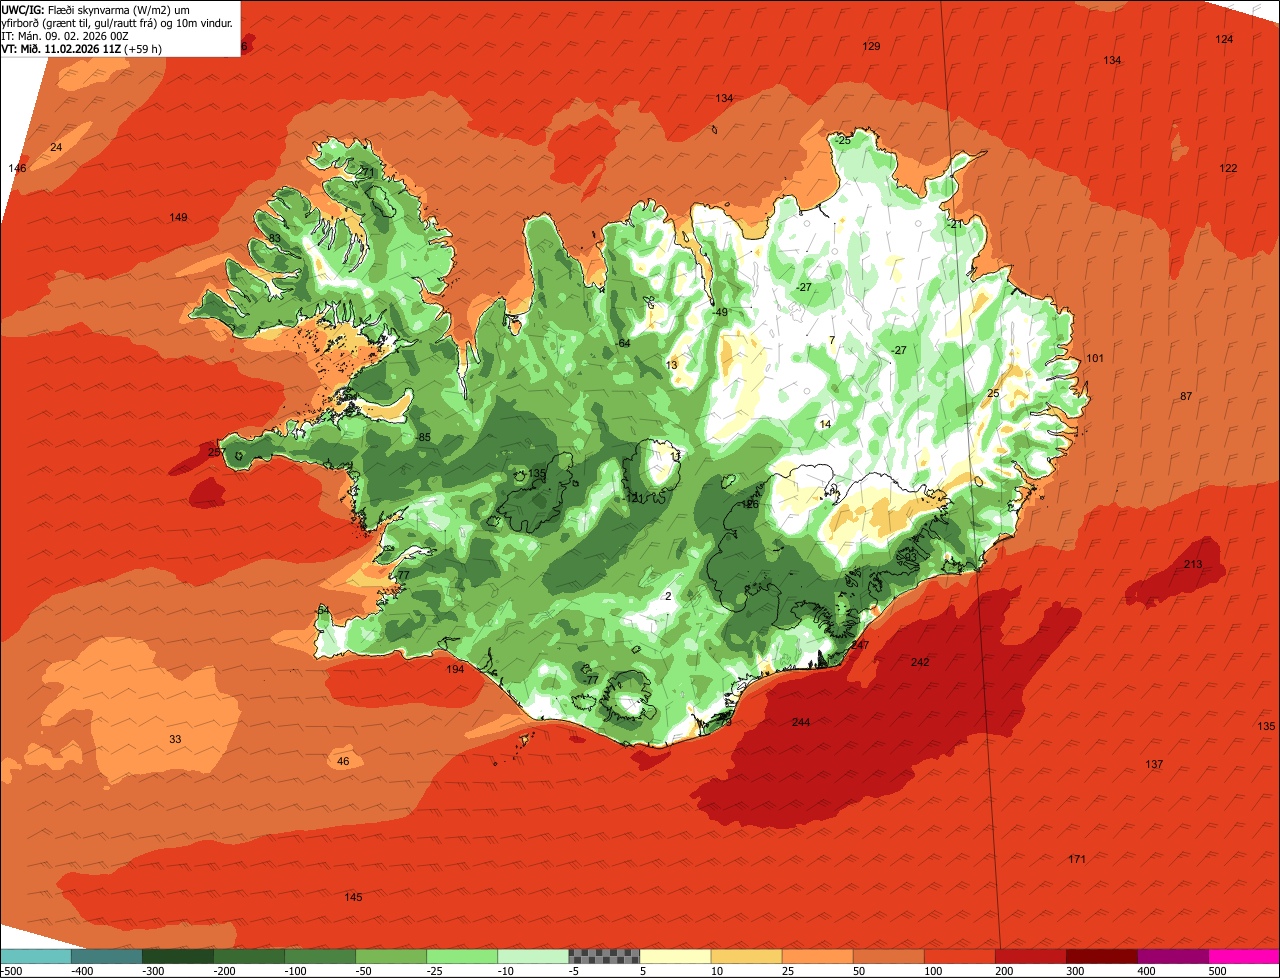Click the map value '33'

tap(175, 740)
